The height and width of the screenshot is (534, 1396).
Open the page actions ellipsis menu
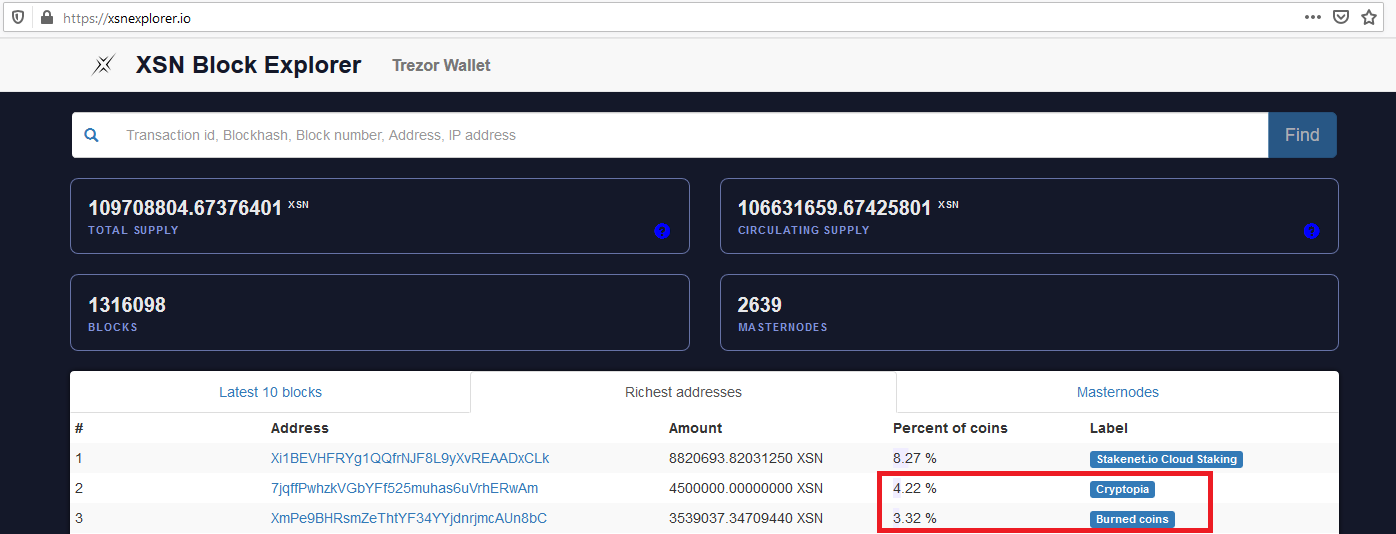1313,17
